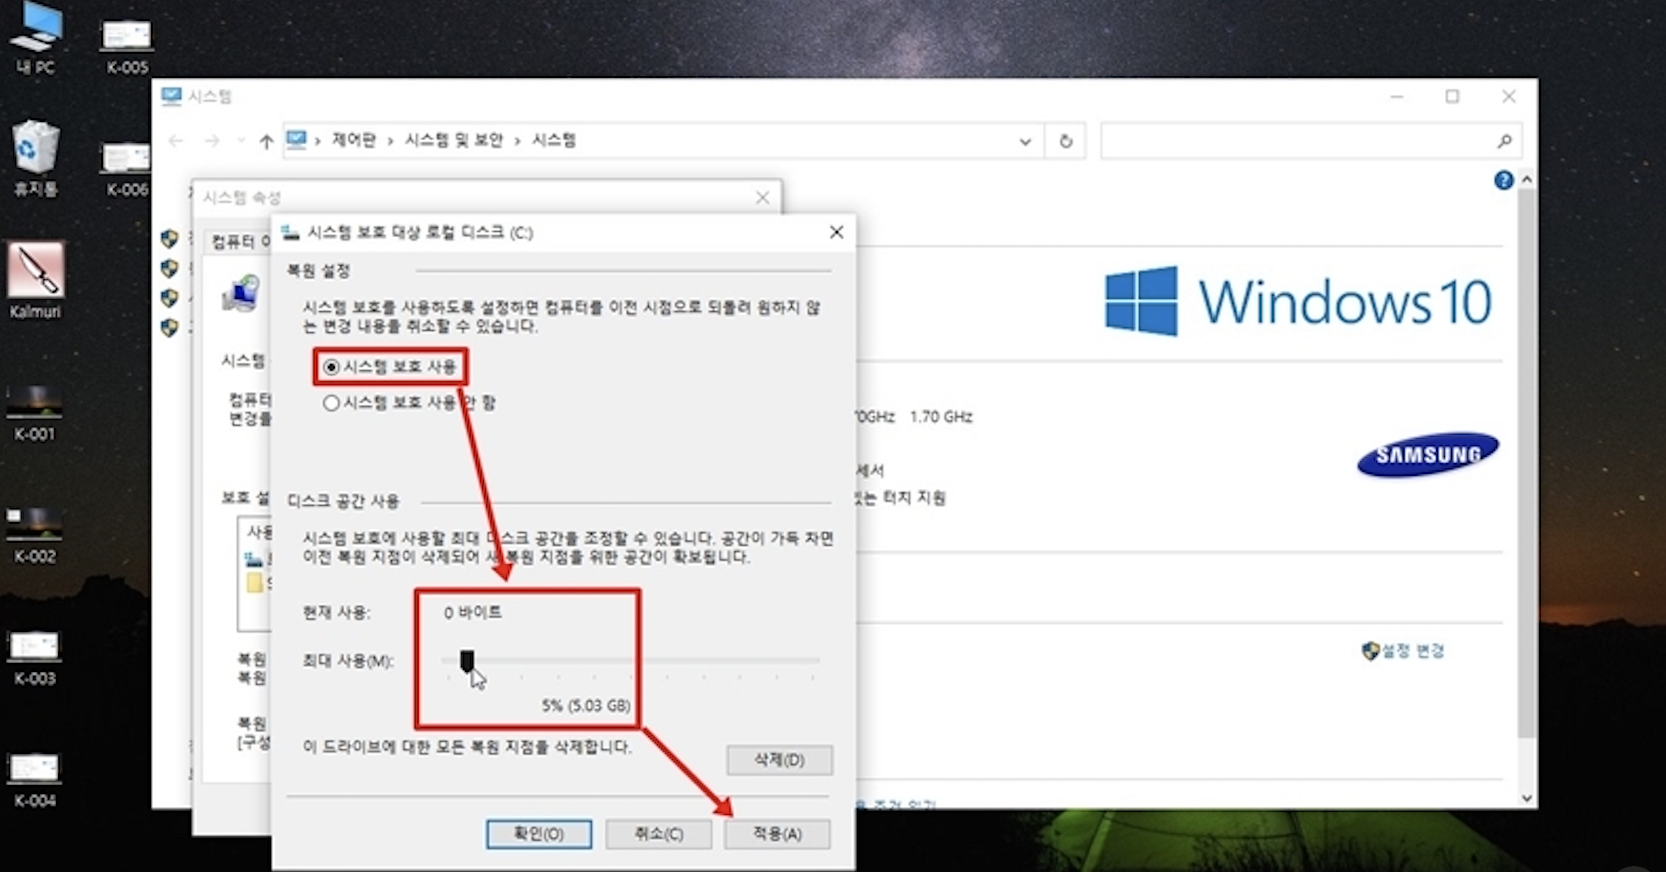Click the back navigation arrow
The height and width of the screenshot is (872, 1666).
point(176,141)
